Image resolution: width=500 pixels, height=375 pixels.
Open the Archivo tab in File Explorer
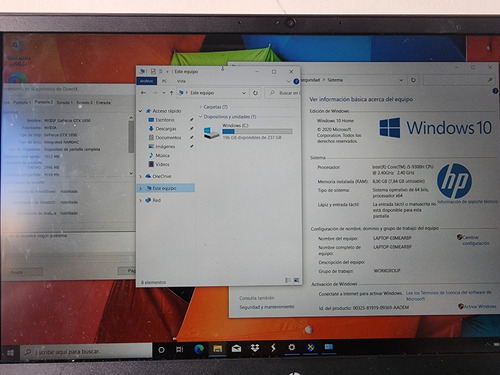[146, 81]
